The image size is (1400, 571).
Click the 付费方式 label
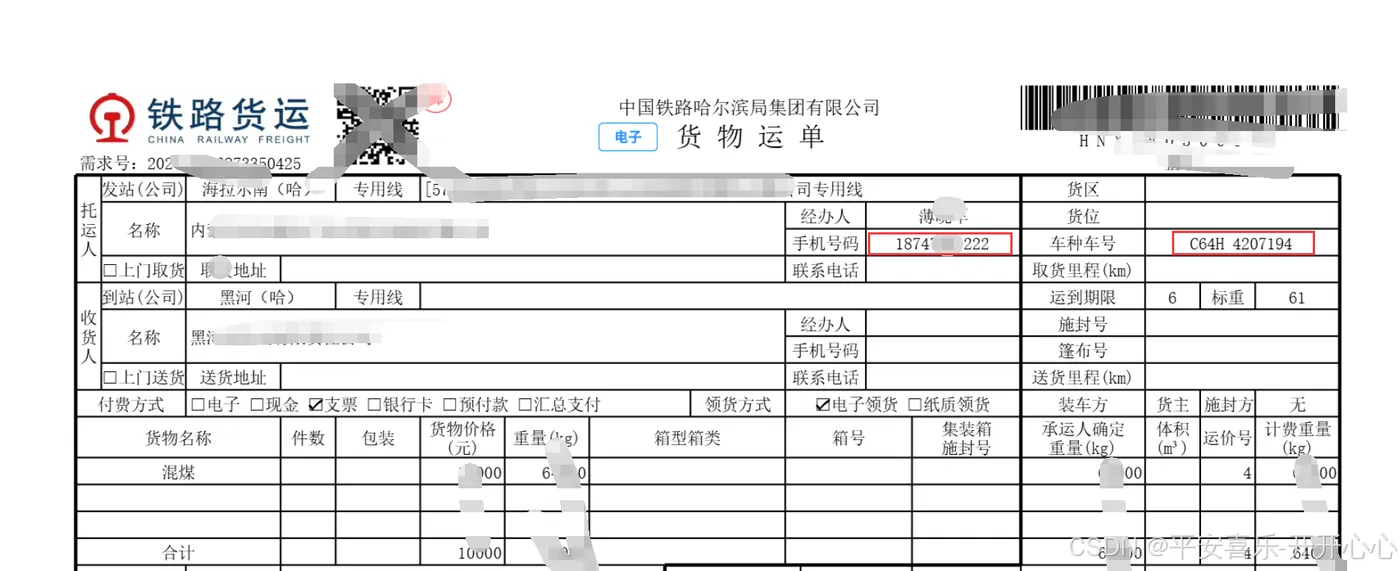[x=131, y=405]
